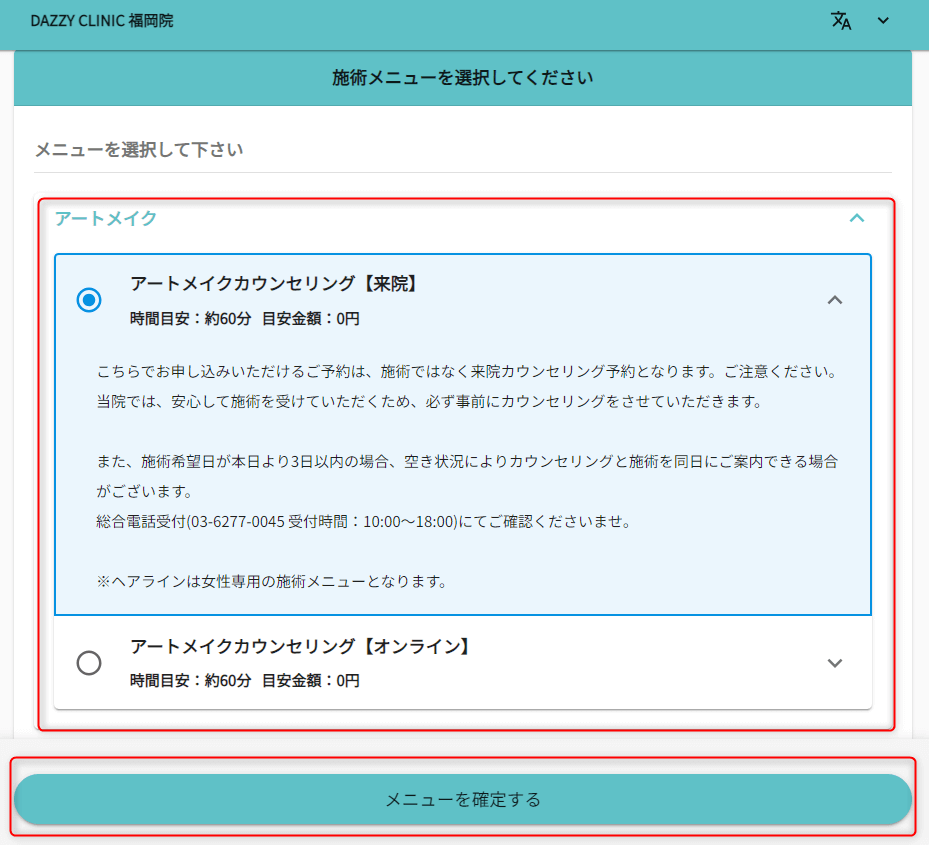Collapse the アートメイク category section
The width and height of the screenshot is (929, 845).
(x=857, y=218)
